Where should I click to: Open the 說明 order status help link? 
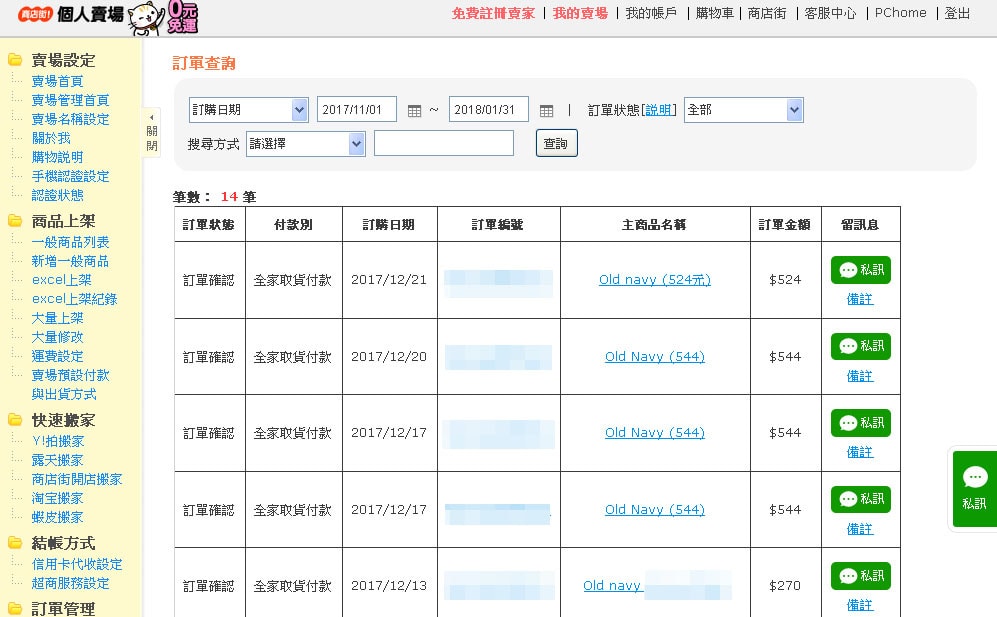(658, 110)
